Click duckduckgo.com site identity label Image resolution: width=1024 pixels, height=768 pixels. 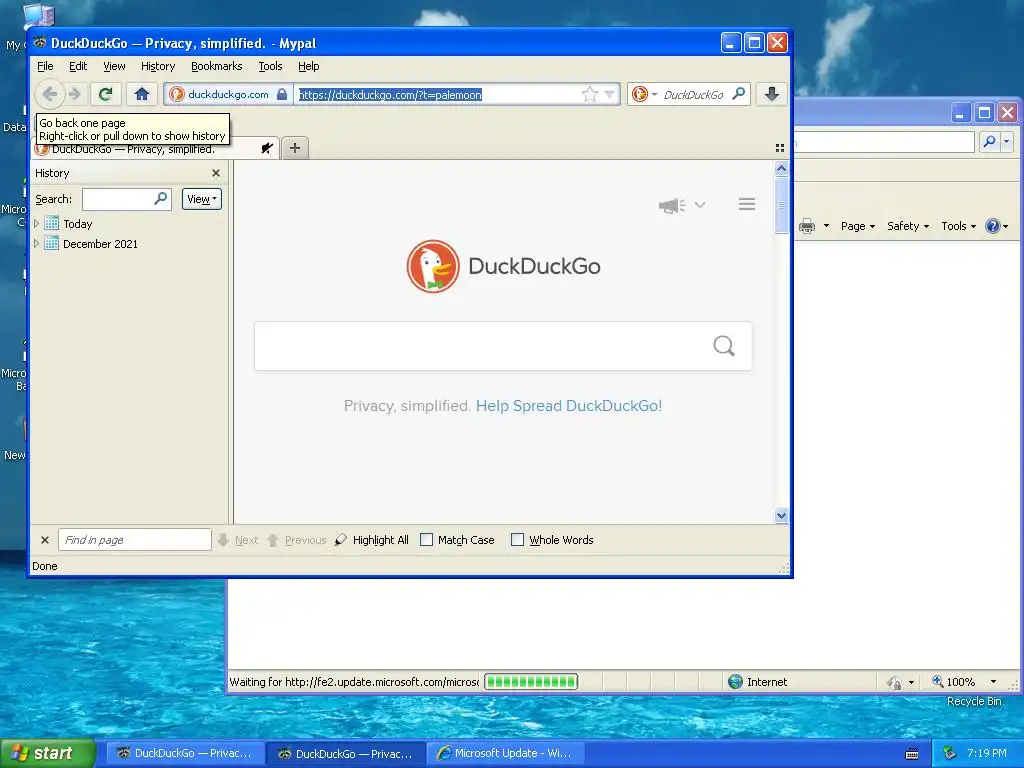coord(228,95)
